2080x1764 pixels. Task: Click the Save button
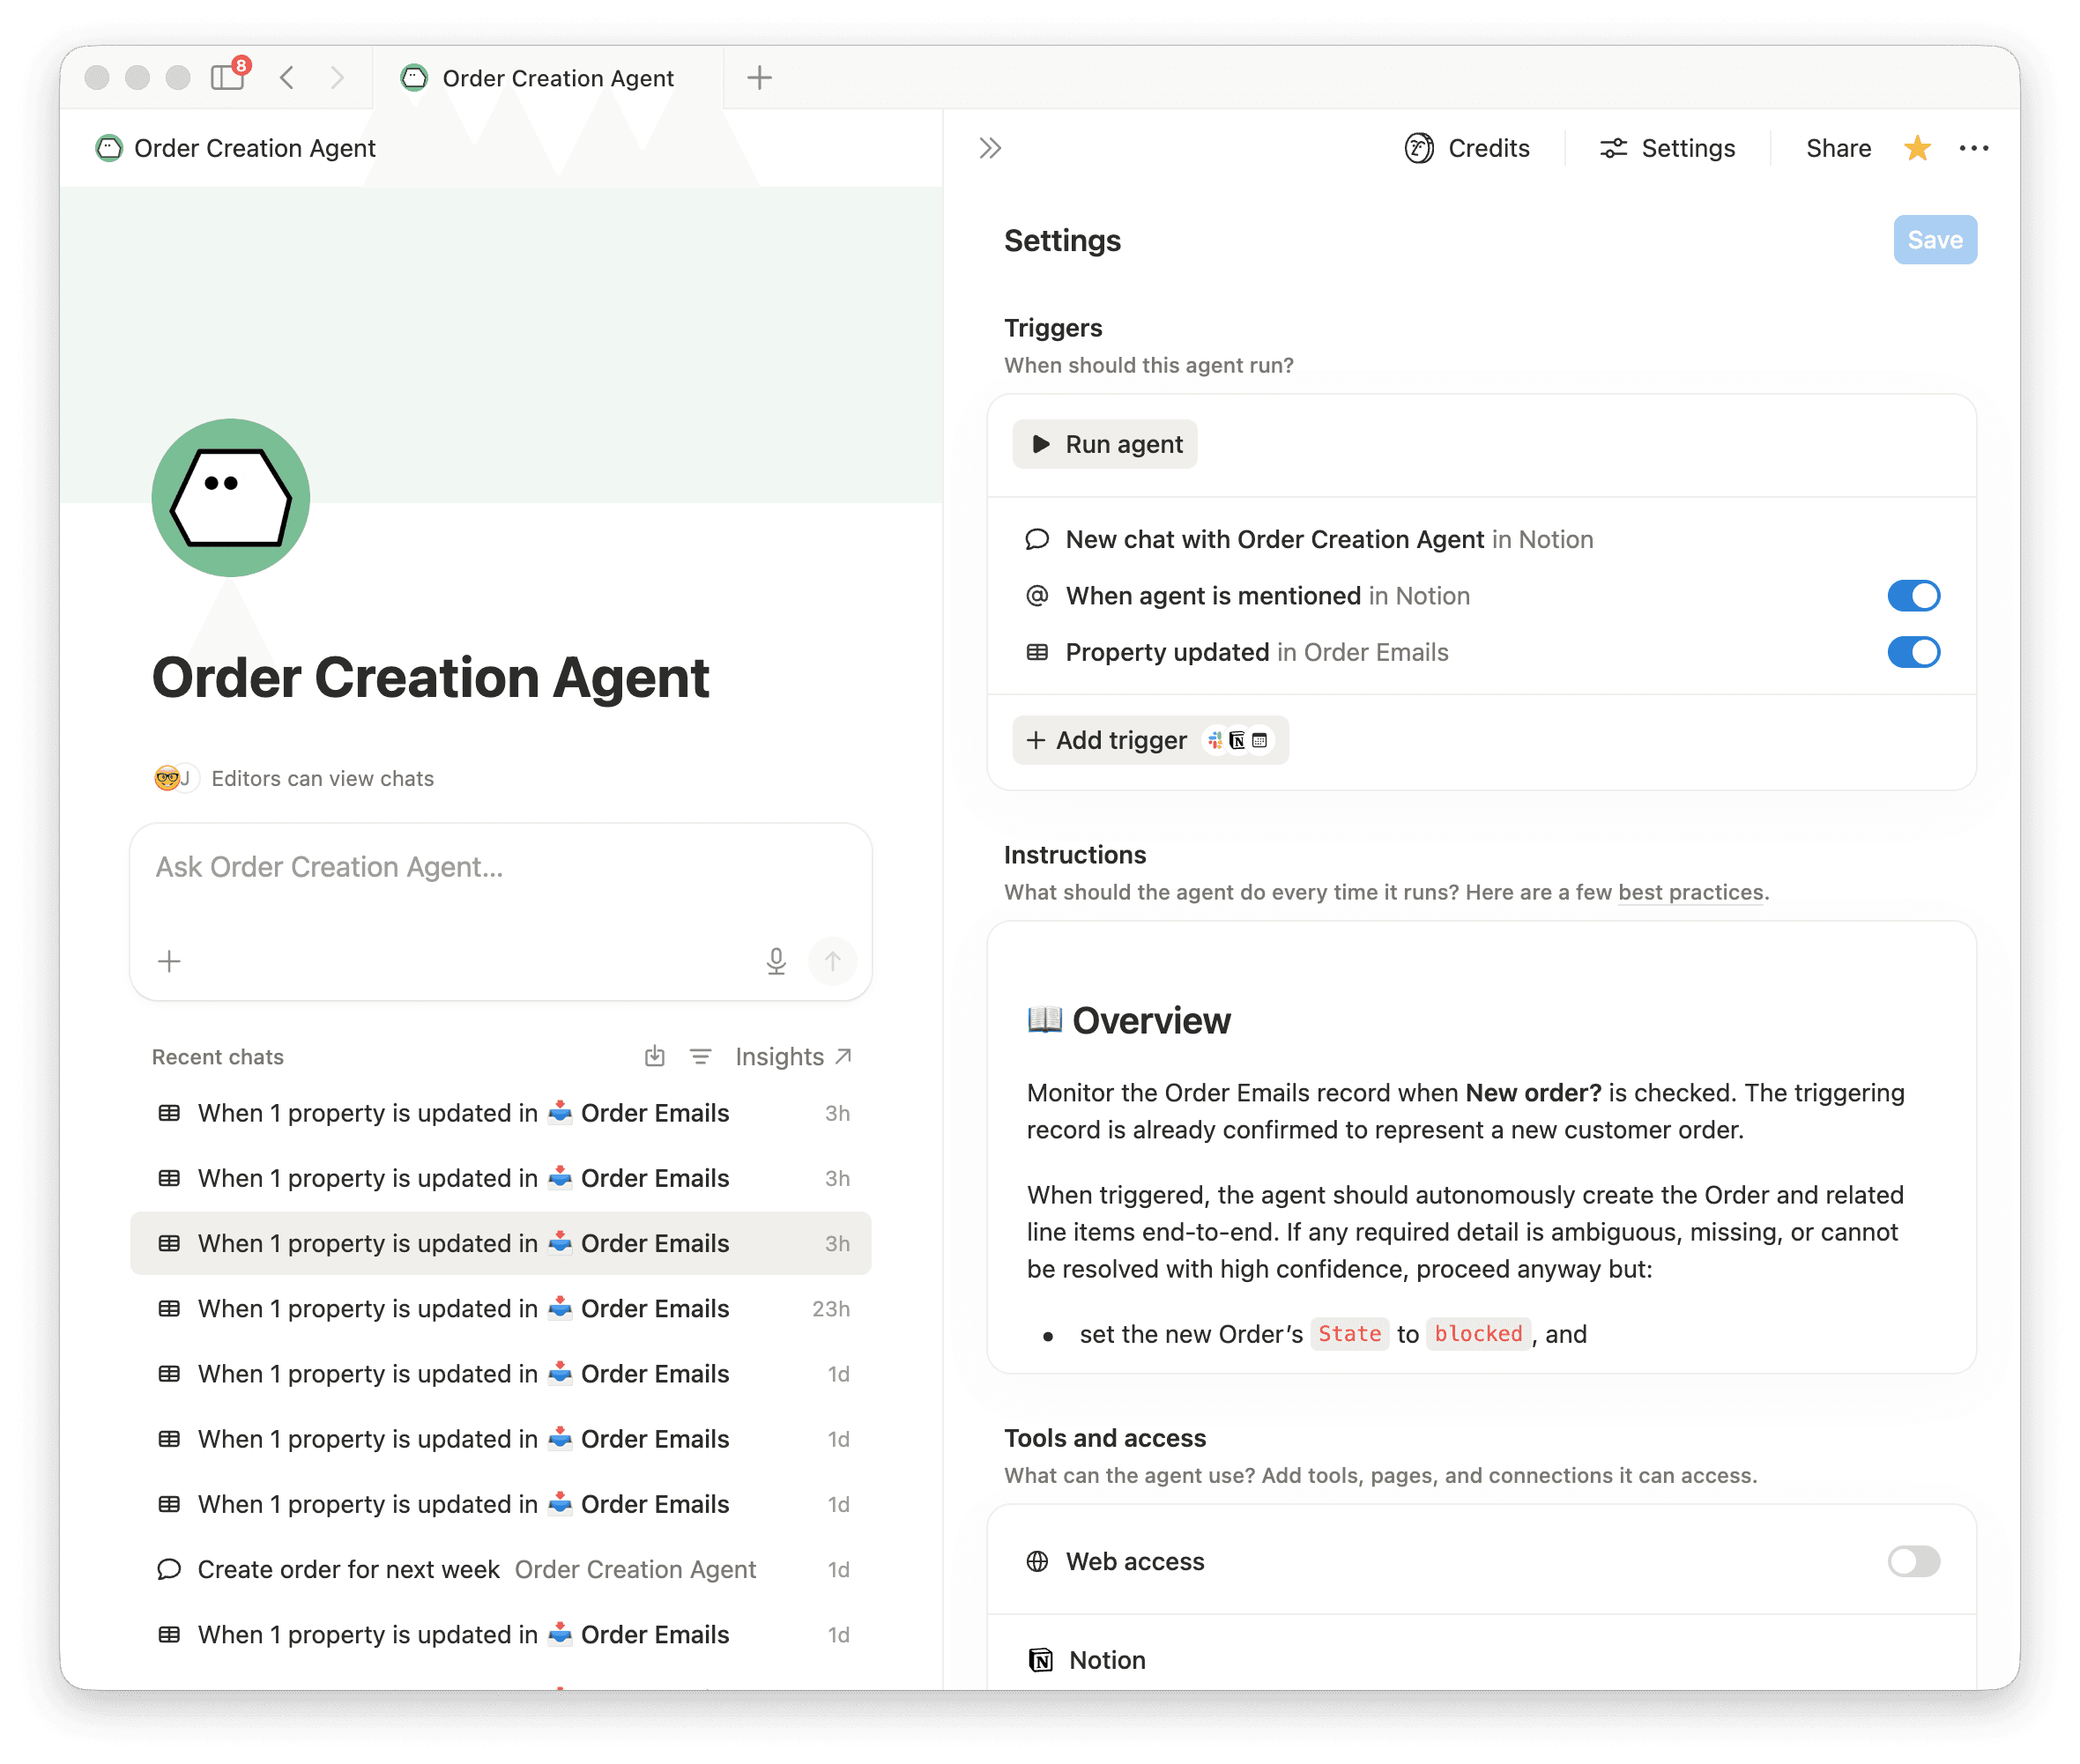click(x=1934, y=240)
